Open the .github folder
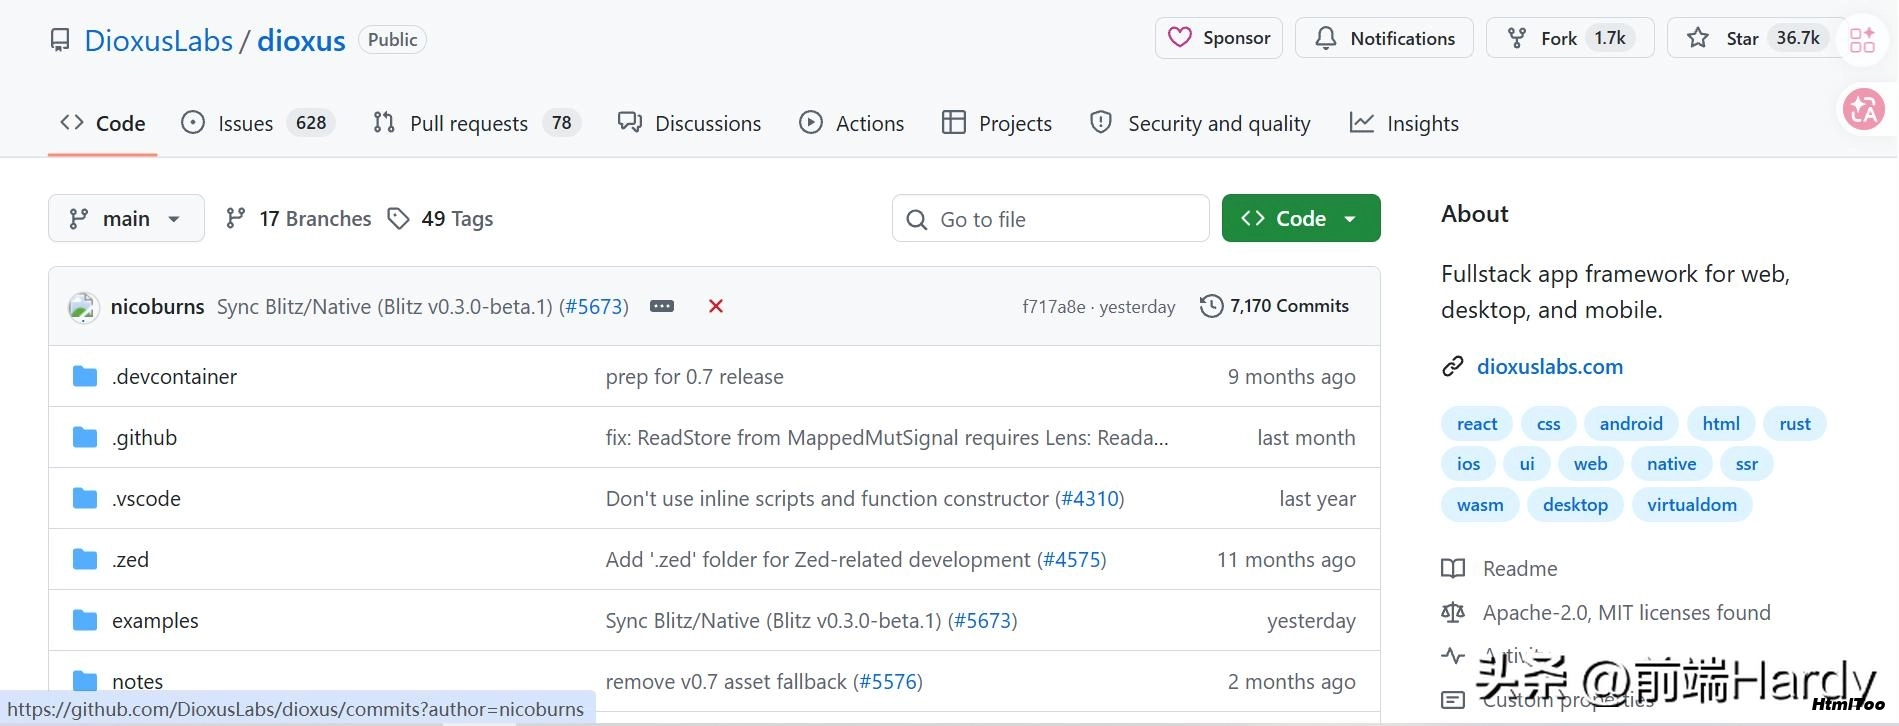The width and height of the screenshot is (1899, 726). click(x=145, y=438)
